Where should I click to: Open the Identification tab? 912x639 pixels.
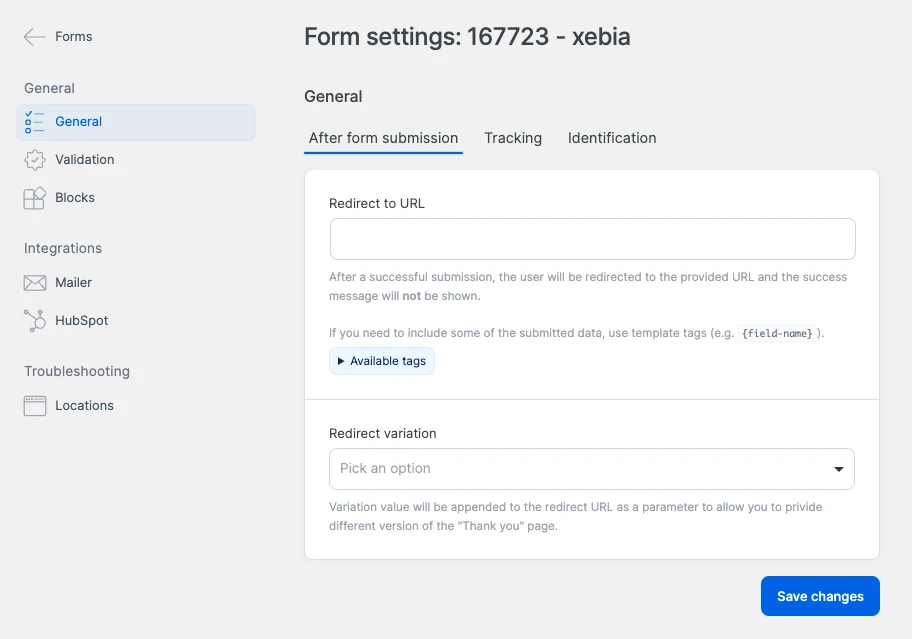click(611, 138)
